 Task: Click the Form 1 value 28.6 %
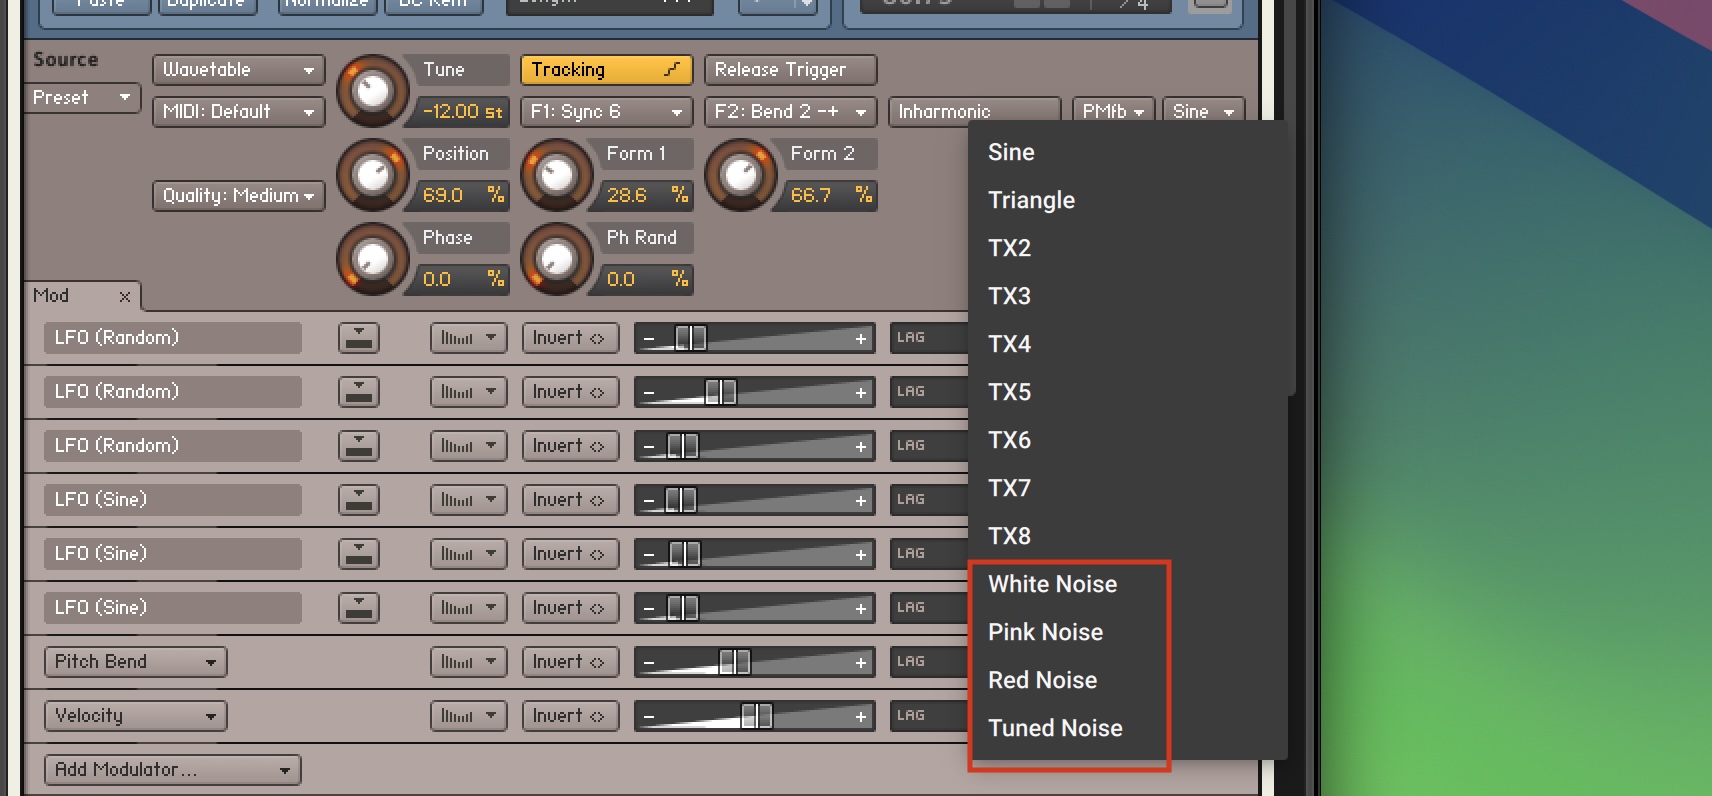[646, 196]
